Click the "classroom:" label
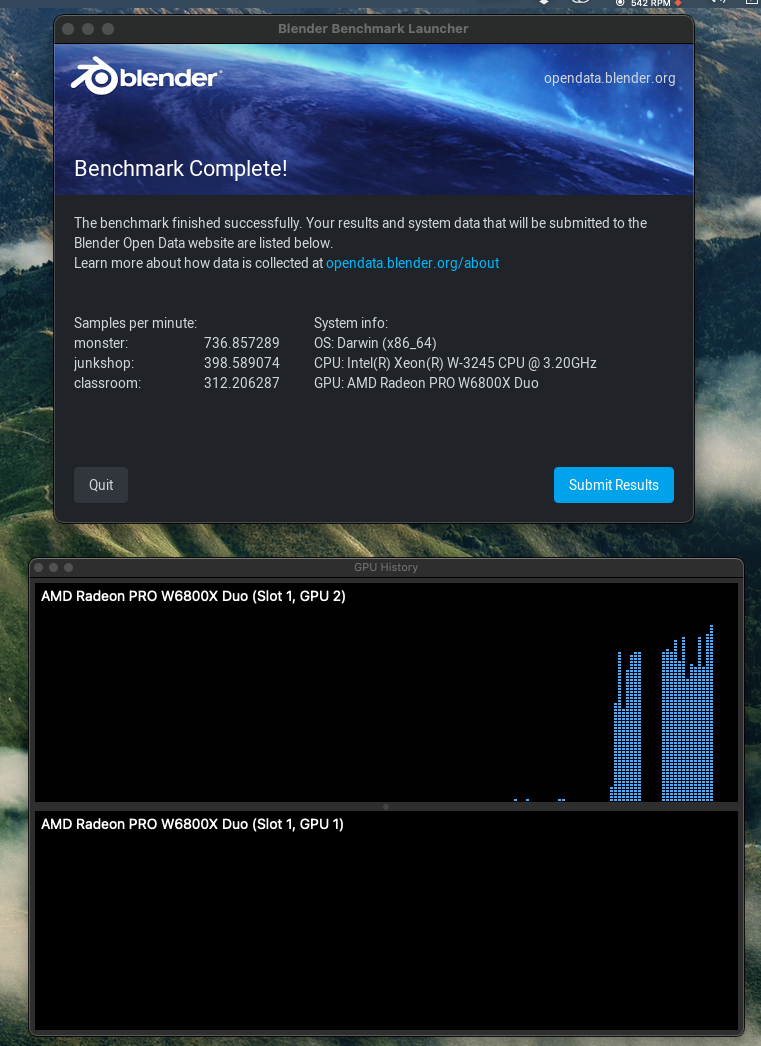The image size is (761, 1046). point(107,383)
